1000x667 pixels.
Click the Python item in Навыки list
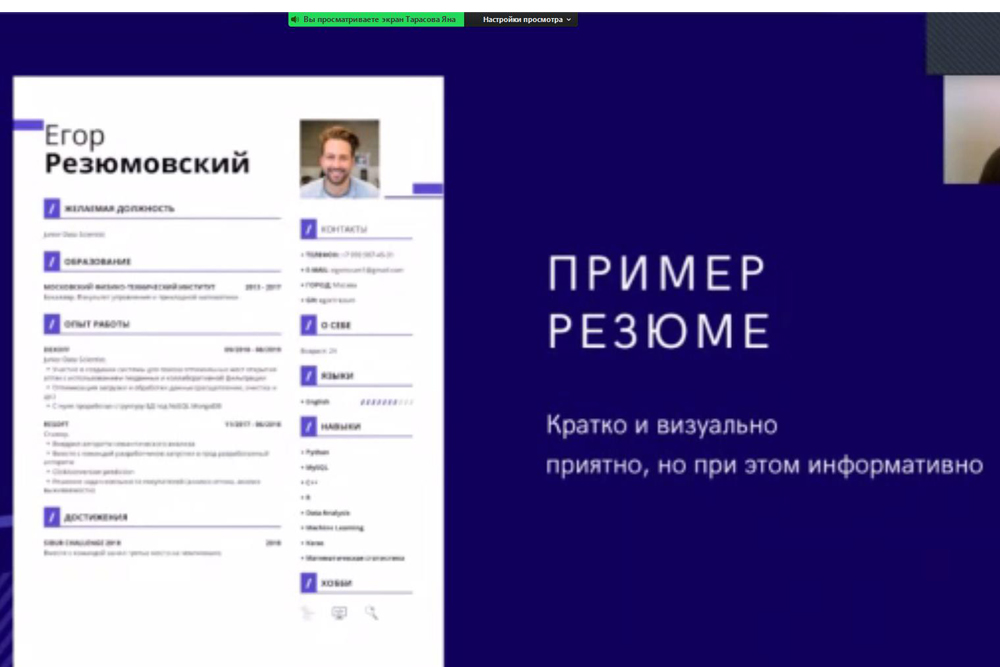coord(316,452)
